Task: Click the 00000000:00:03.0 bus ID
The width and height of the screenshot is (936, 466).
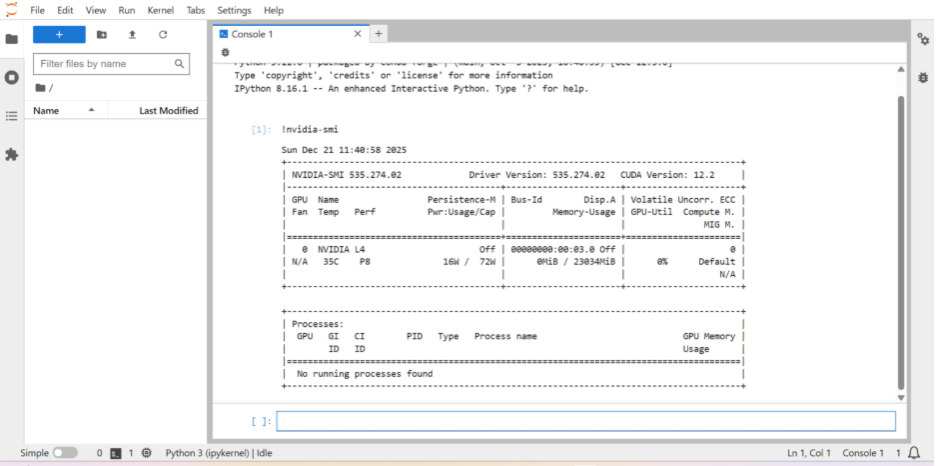Action: [x=553, y=249]
